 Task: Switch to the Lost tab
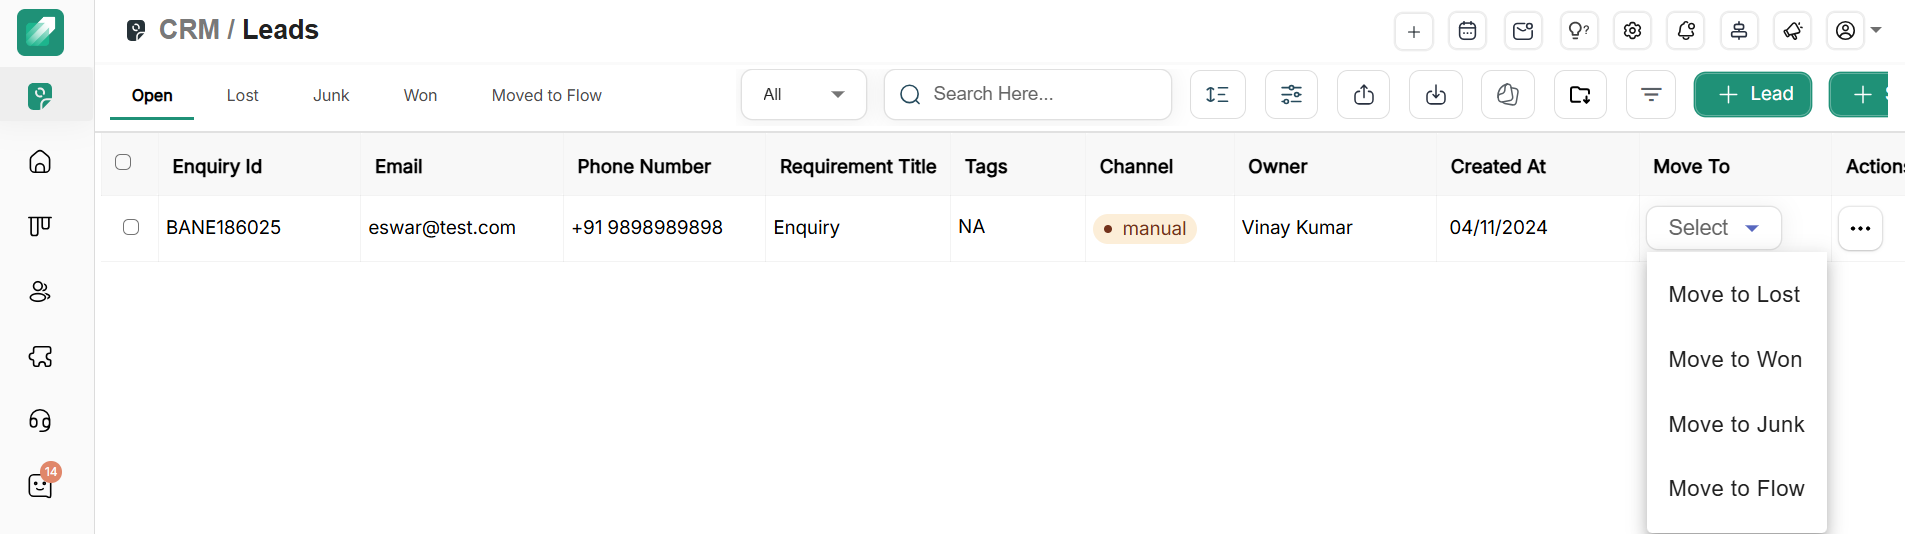pyautogui.click(x=242, y=95)
